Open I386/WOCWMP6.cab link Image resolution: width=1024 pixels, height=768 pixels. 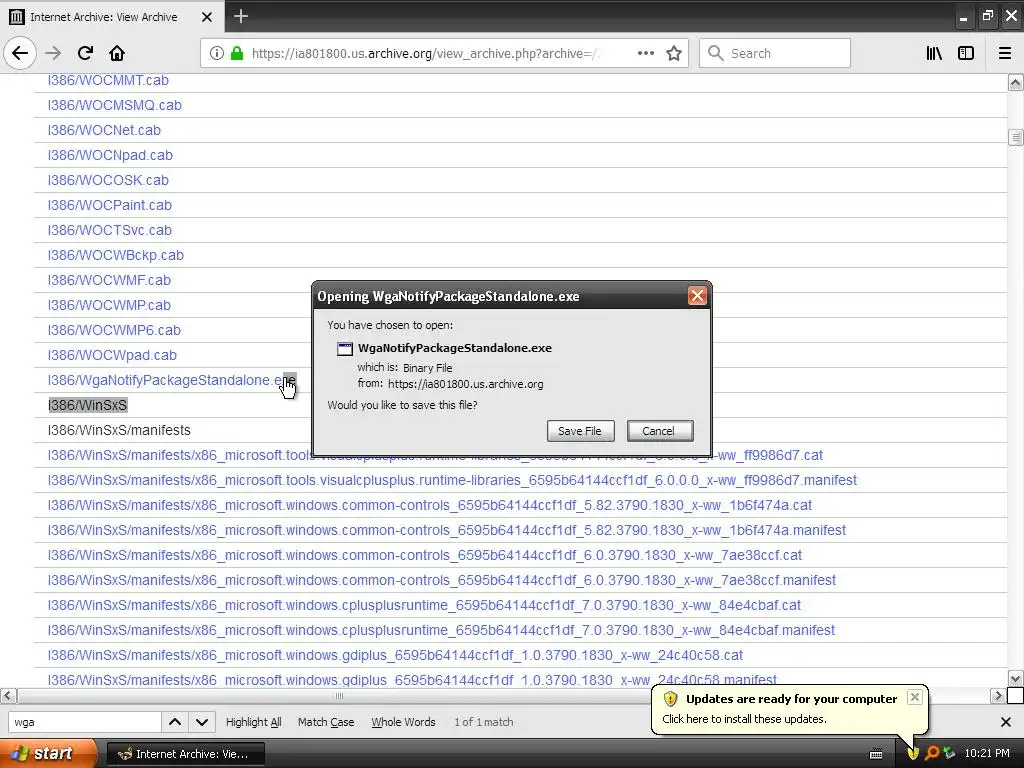pyautogui.click(x=114, y=330)
